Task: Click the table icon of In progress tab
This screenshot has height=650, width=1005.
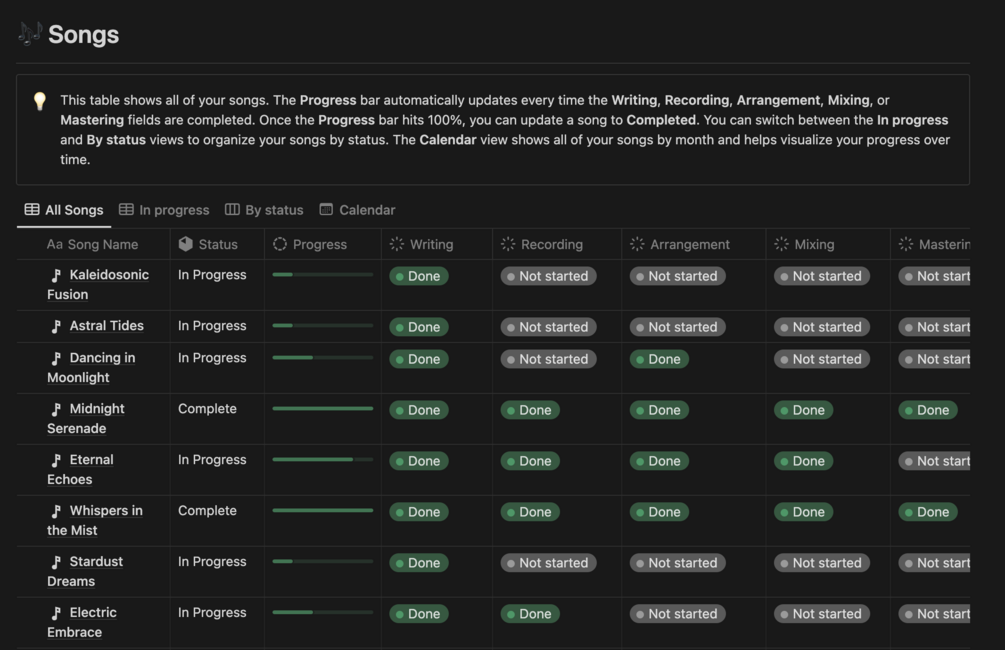Action: click(126, 210)
